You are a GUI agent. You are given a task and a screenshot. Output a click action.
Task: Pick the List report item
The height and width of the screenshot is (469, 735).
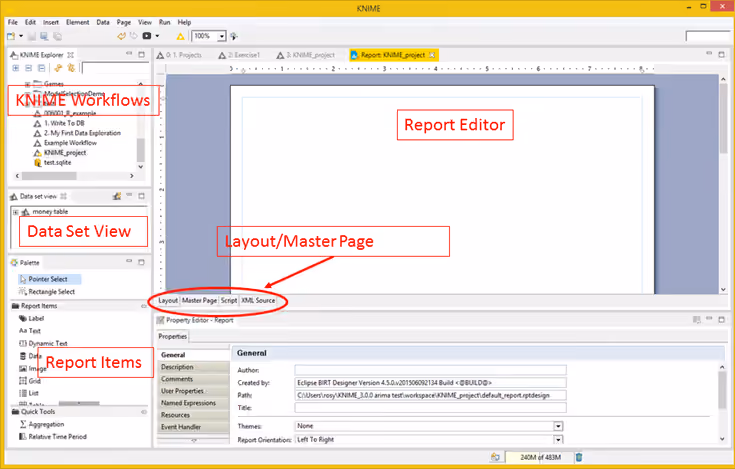coord(33,393)
